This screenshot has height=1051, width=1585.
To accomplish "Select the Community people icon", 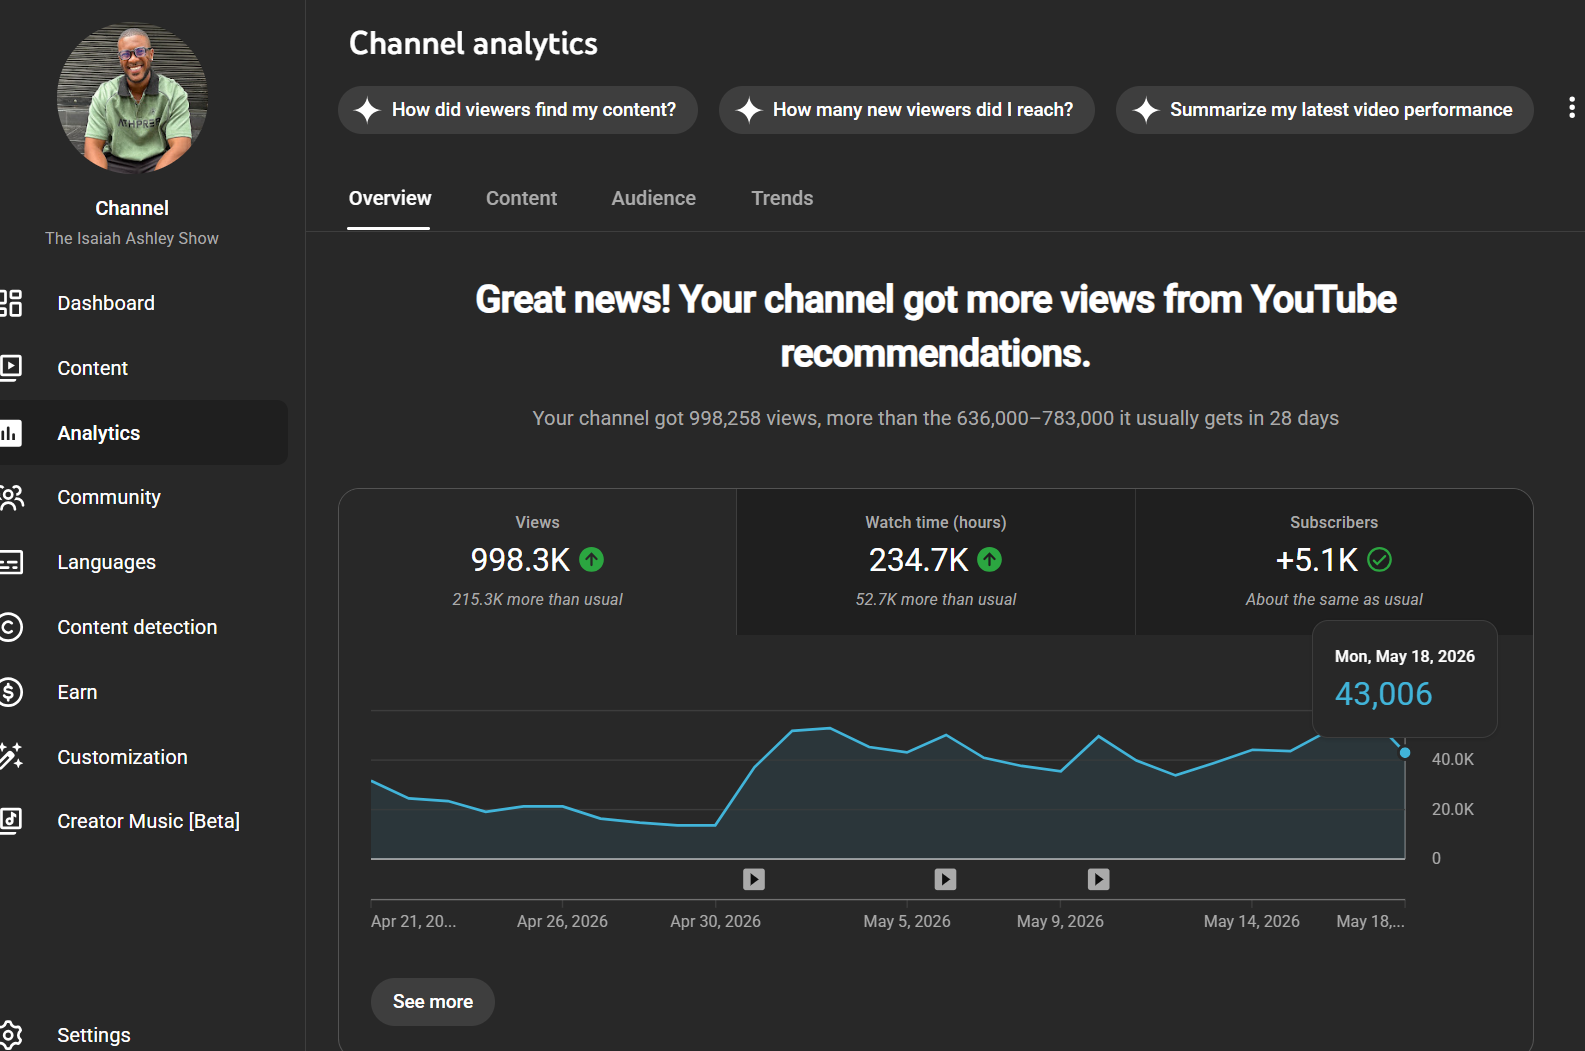I will click(x=10, y=497).
